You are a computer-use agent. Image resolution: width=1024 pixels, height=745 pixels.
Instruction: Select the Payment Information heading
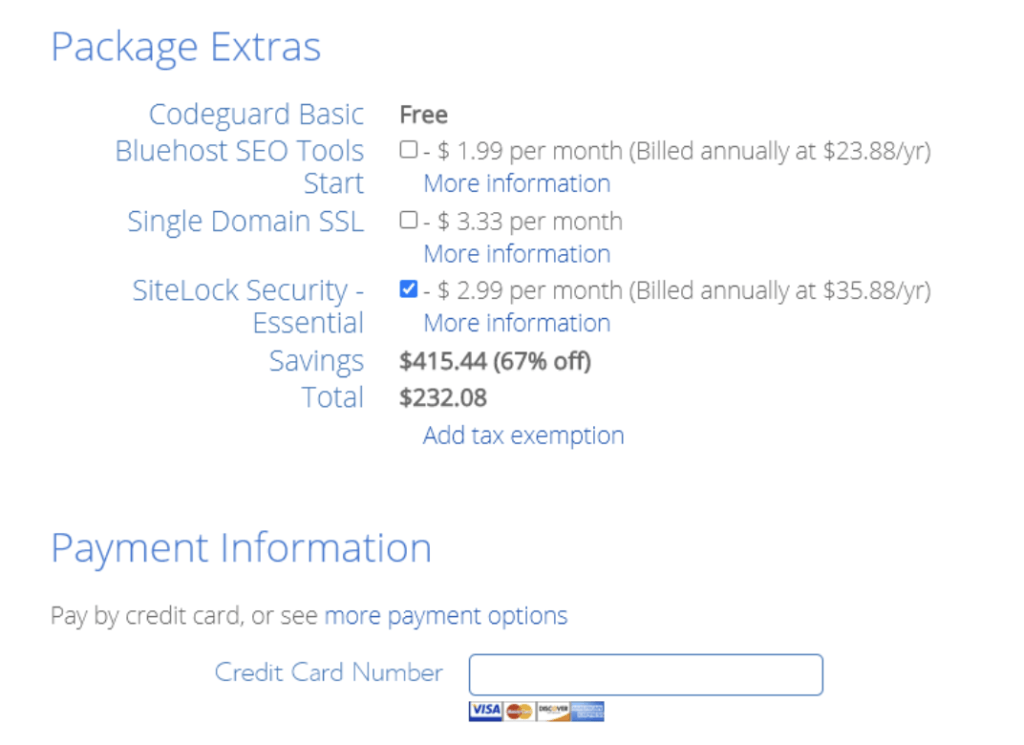(x=240, y=547)
